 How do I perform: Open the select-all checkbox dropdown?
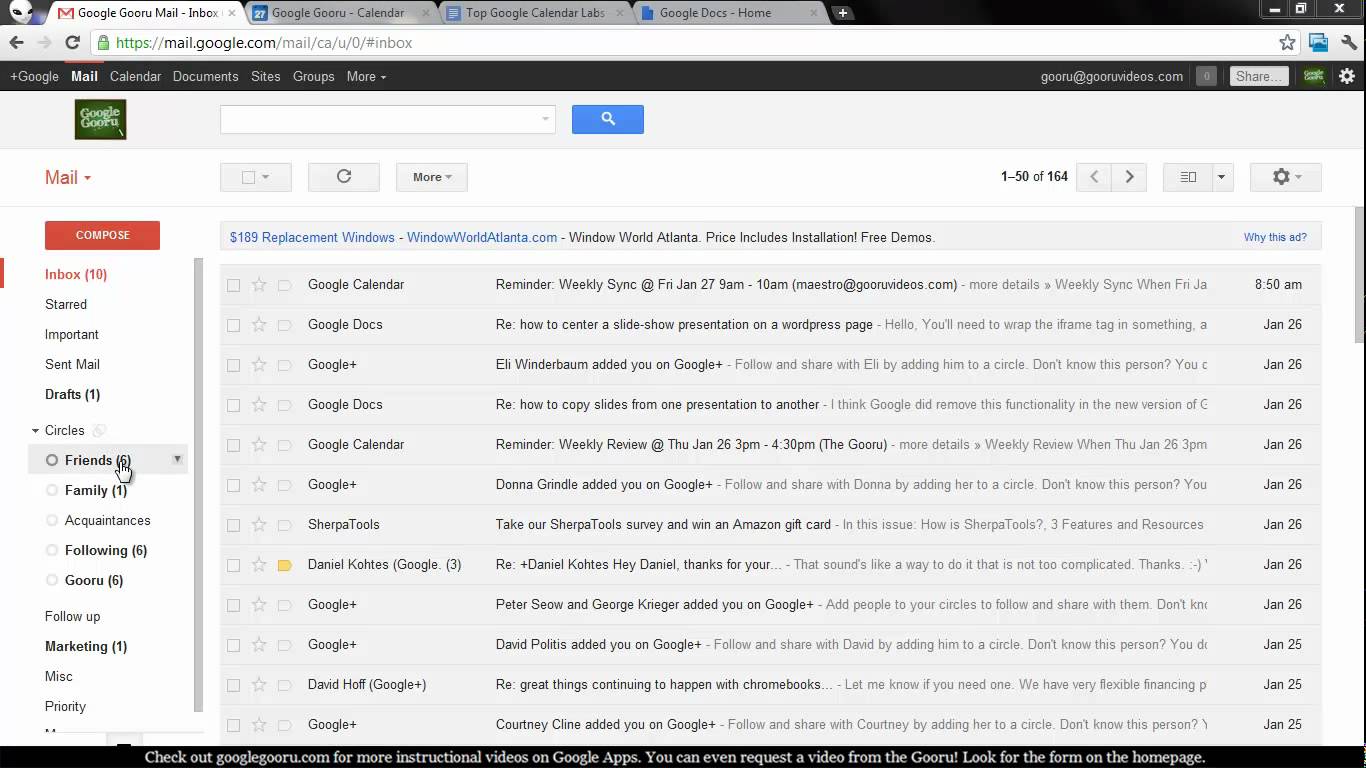pos(256,177)
